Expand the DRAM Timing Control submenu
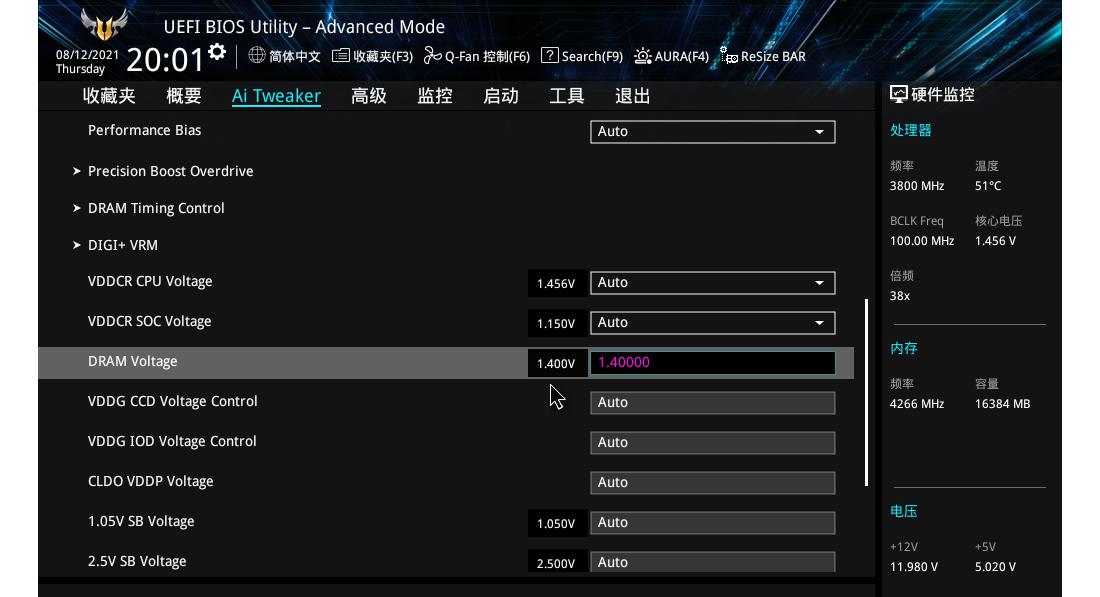The height and width of the screenshot is (597, 1100). [156, 208]
